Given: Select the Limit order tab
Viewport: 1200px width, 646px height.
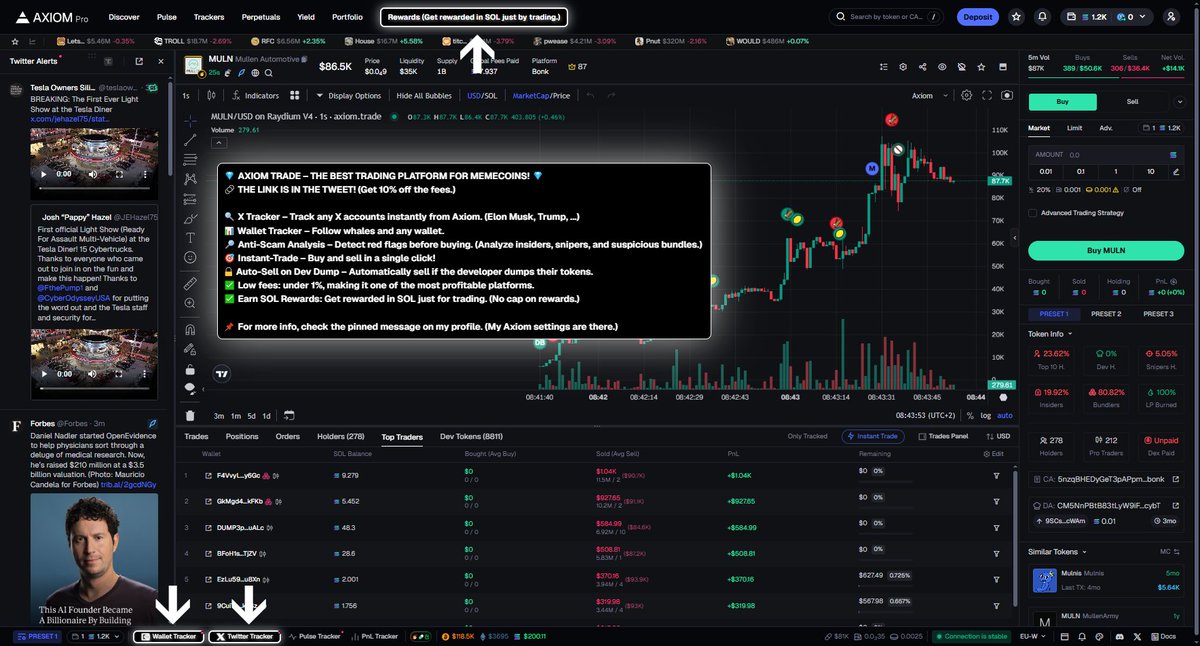Looking at the screenshot, I should point(1074,128).
